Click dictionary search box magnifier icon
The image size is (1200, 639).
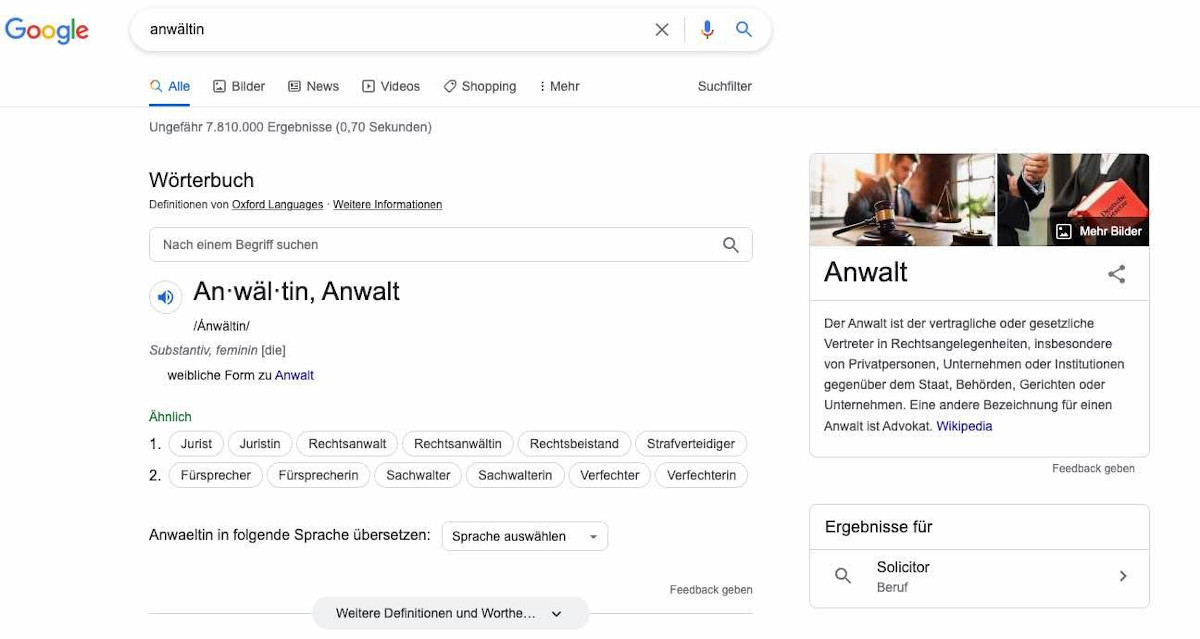(x=731, y=245)
